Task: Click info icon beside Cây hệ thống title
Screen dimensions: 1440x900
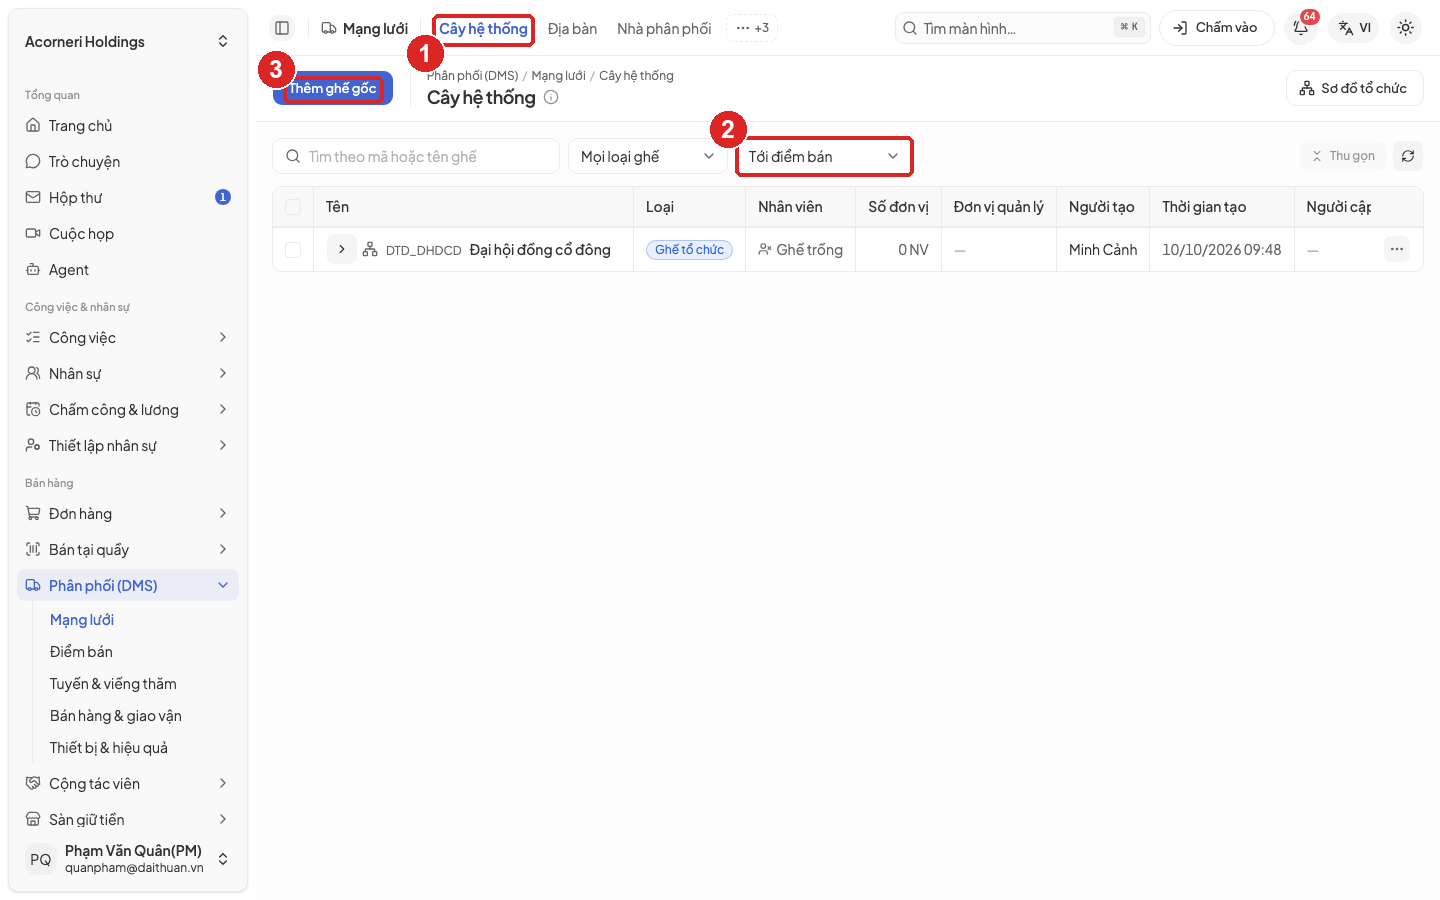Action: [551, 97]
